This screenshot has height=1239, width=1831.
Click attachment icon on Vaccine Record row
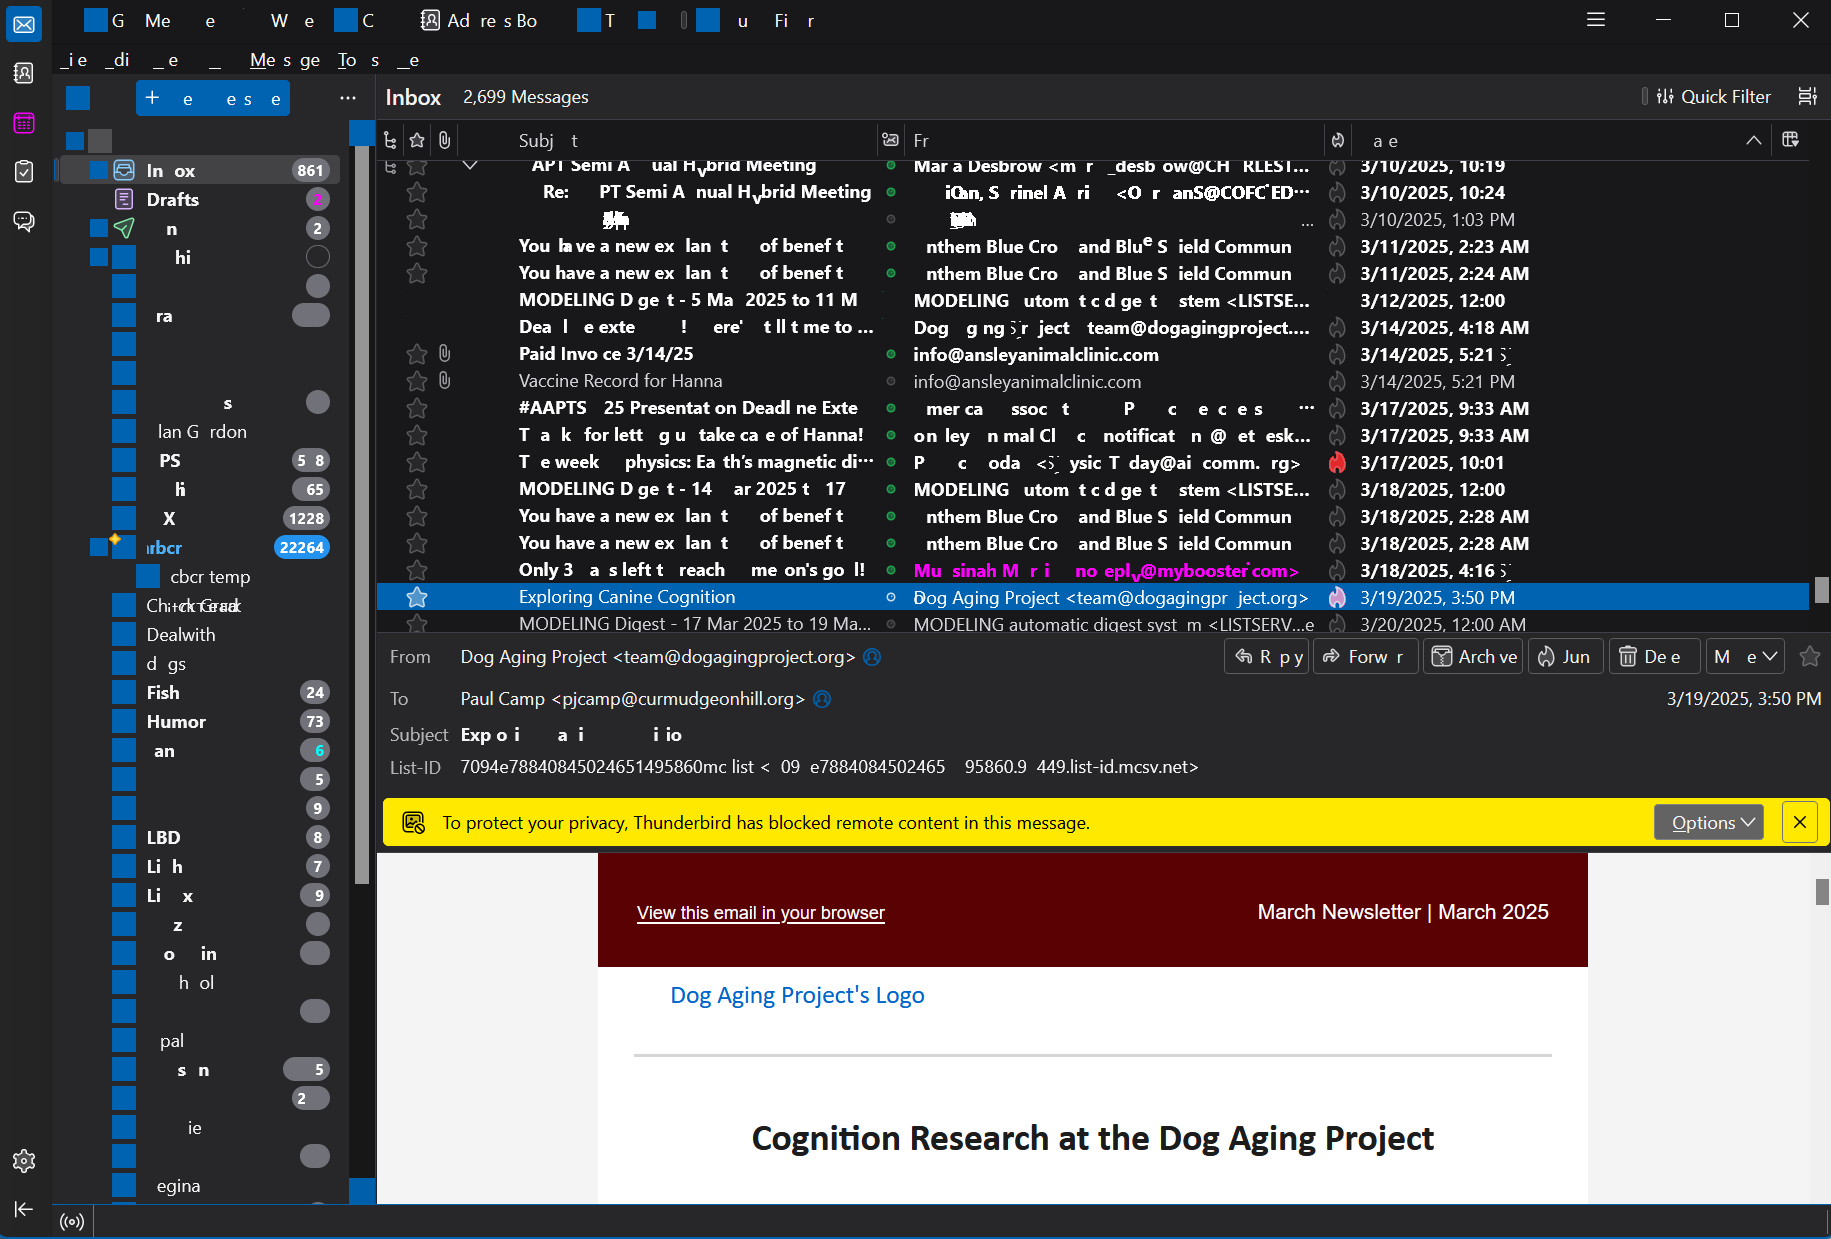pyautogui.click(x=445, y=381)
